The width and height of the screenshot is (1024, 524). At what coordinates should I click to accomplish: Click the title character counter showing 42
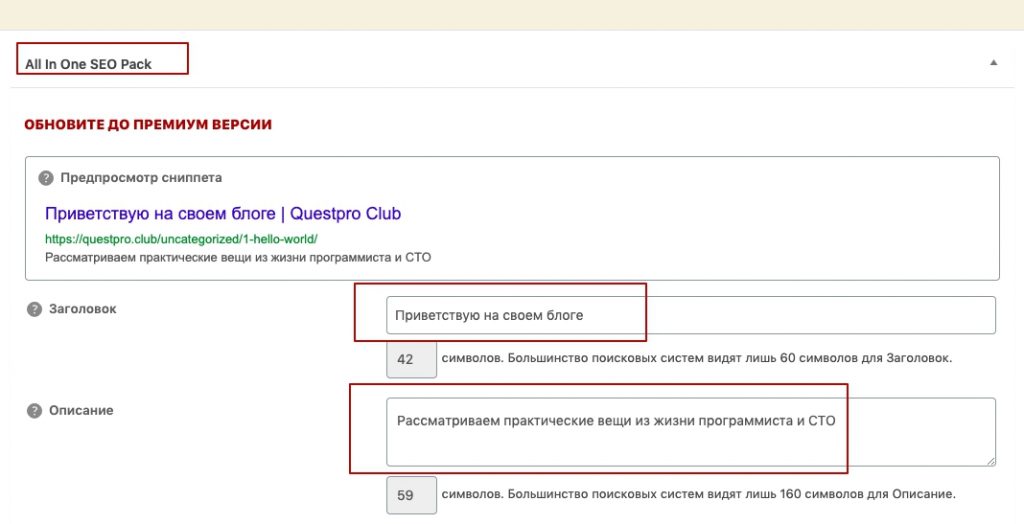pos(411,359)
